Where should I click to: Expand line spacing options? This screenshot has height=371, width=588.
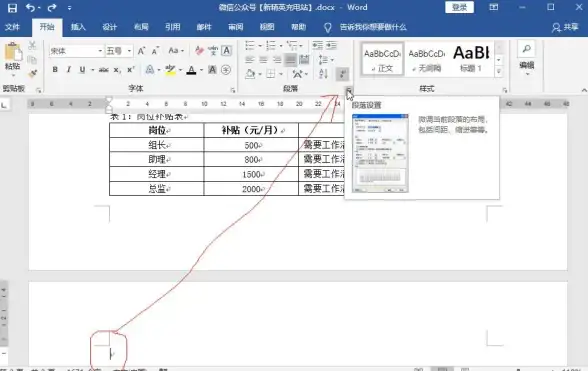tap(326, 59)
